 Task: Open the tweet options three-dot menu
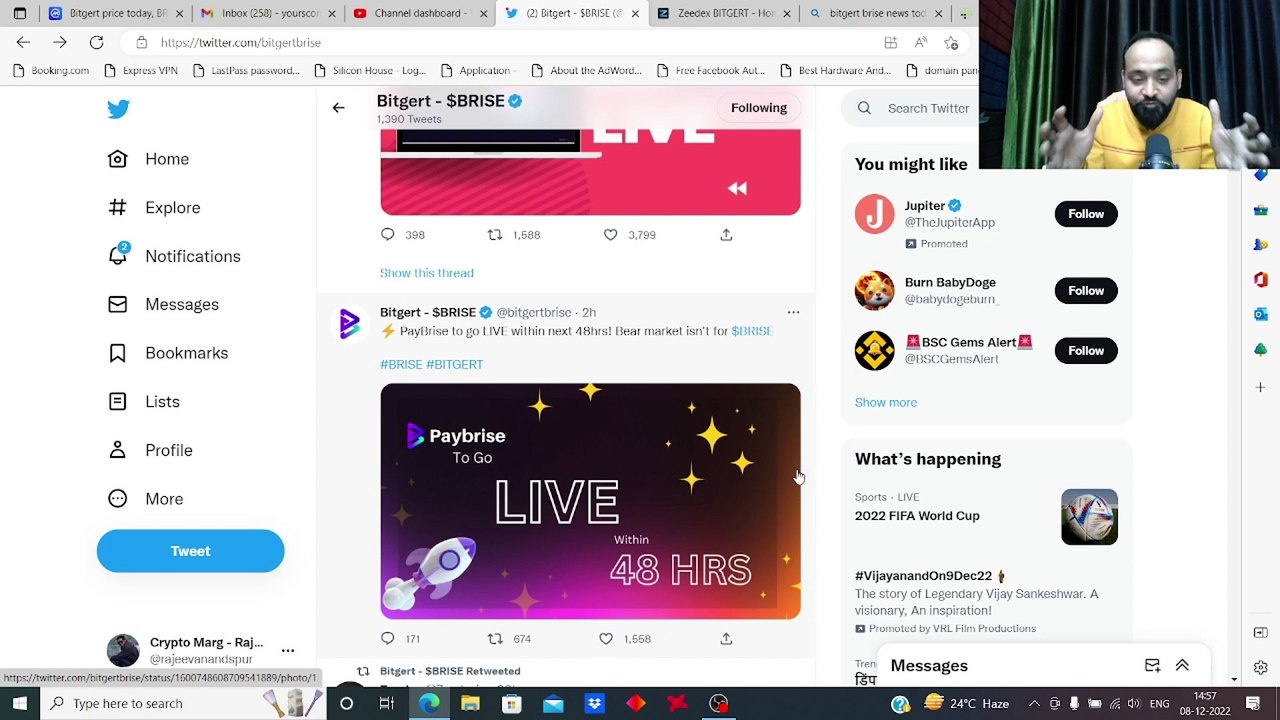[793, 313]
